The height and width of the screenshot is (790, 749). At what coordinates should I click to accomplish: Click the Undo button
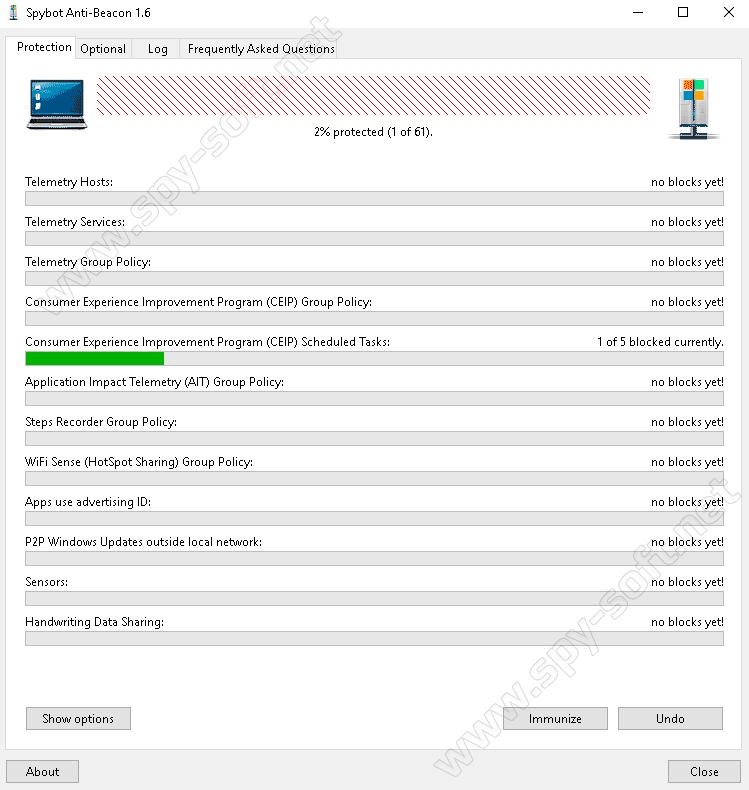click(x=670, y=718)
